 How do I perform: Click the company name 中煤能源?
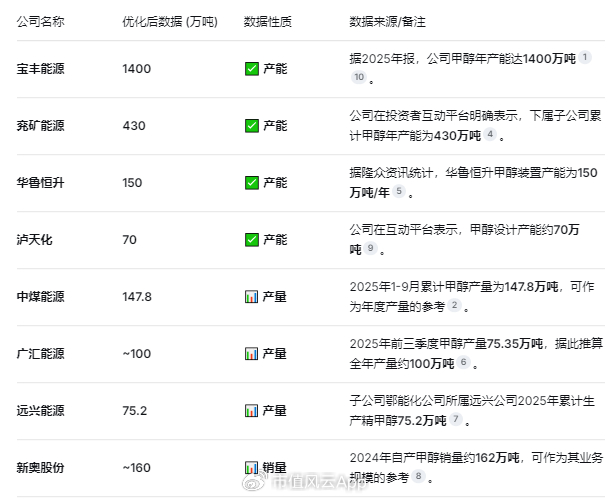[41, 297]
